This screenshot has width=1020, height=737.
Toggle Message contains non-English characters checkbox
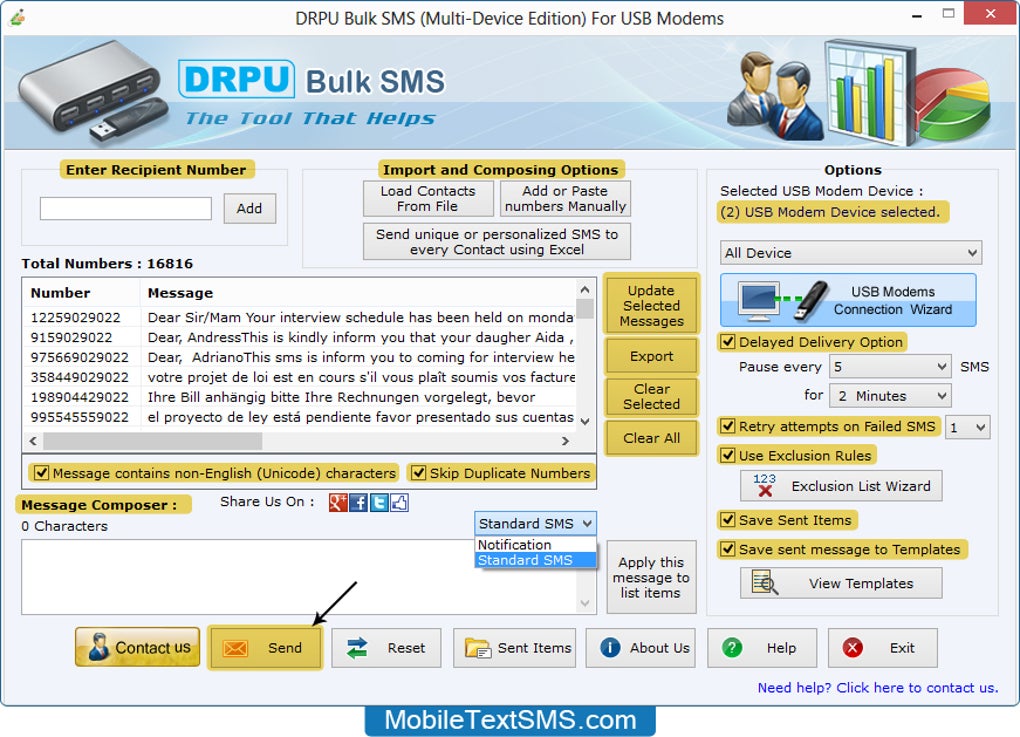coord(41,473)
